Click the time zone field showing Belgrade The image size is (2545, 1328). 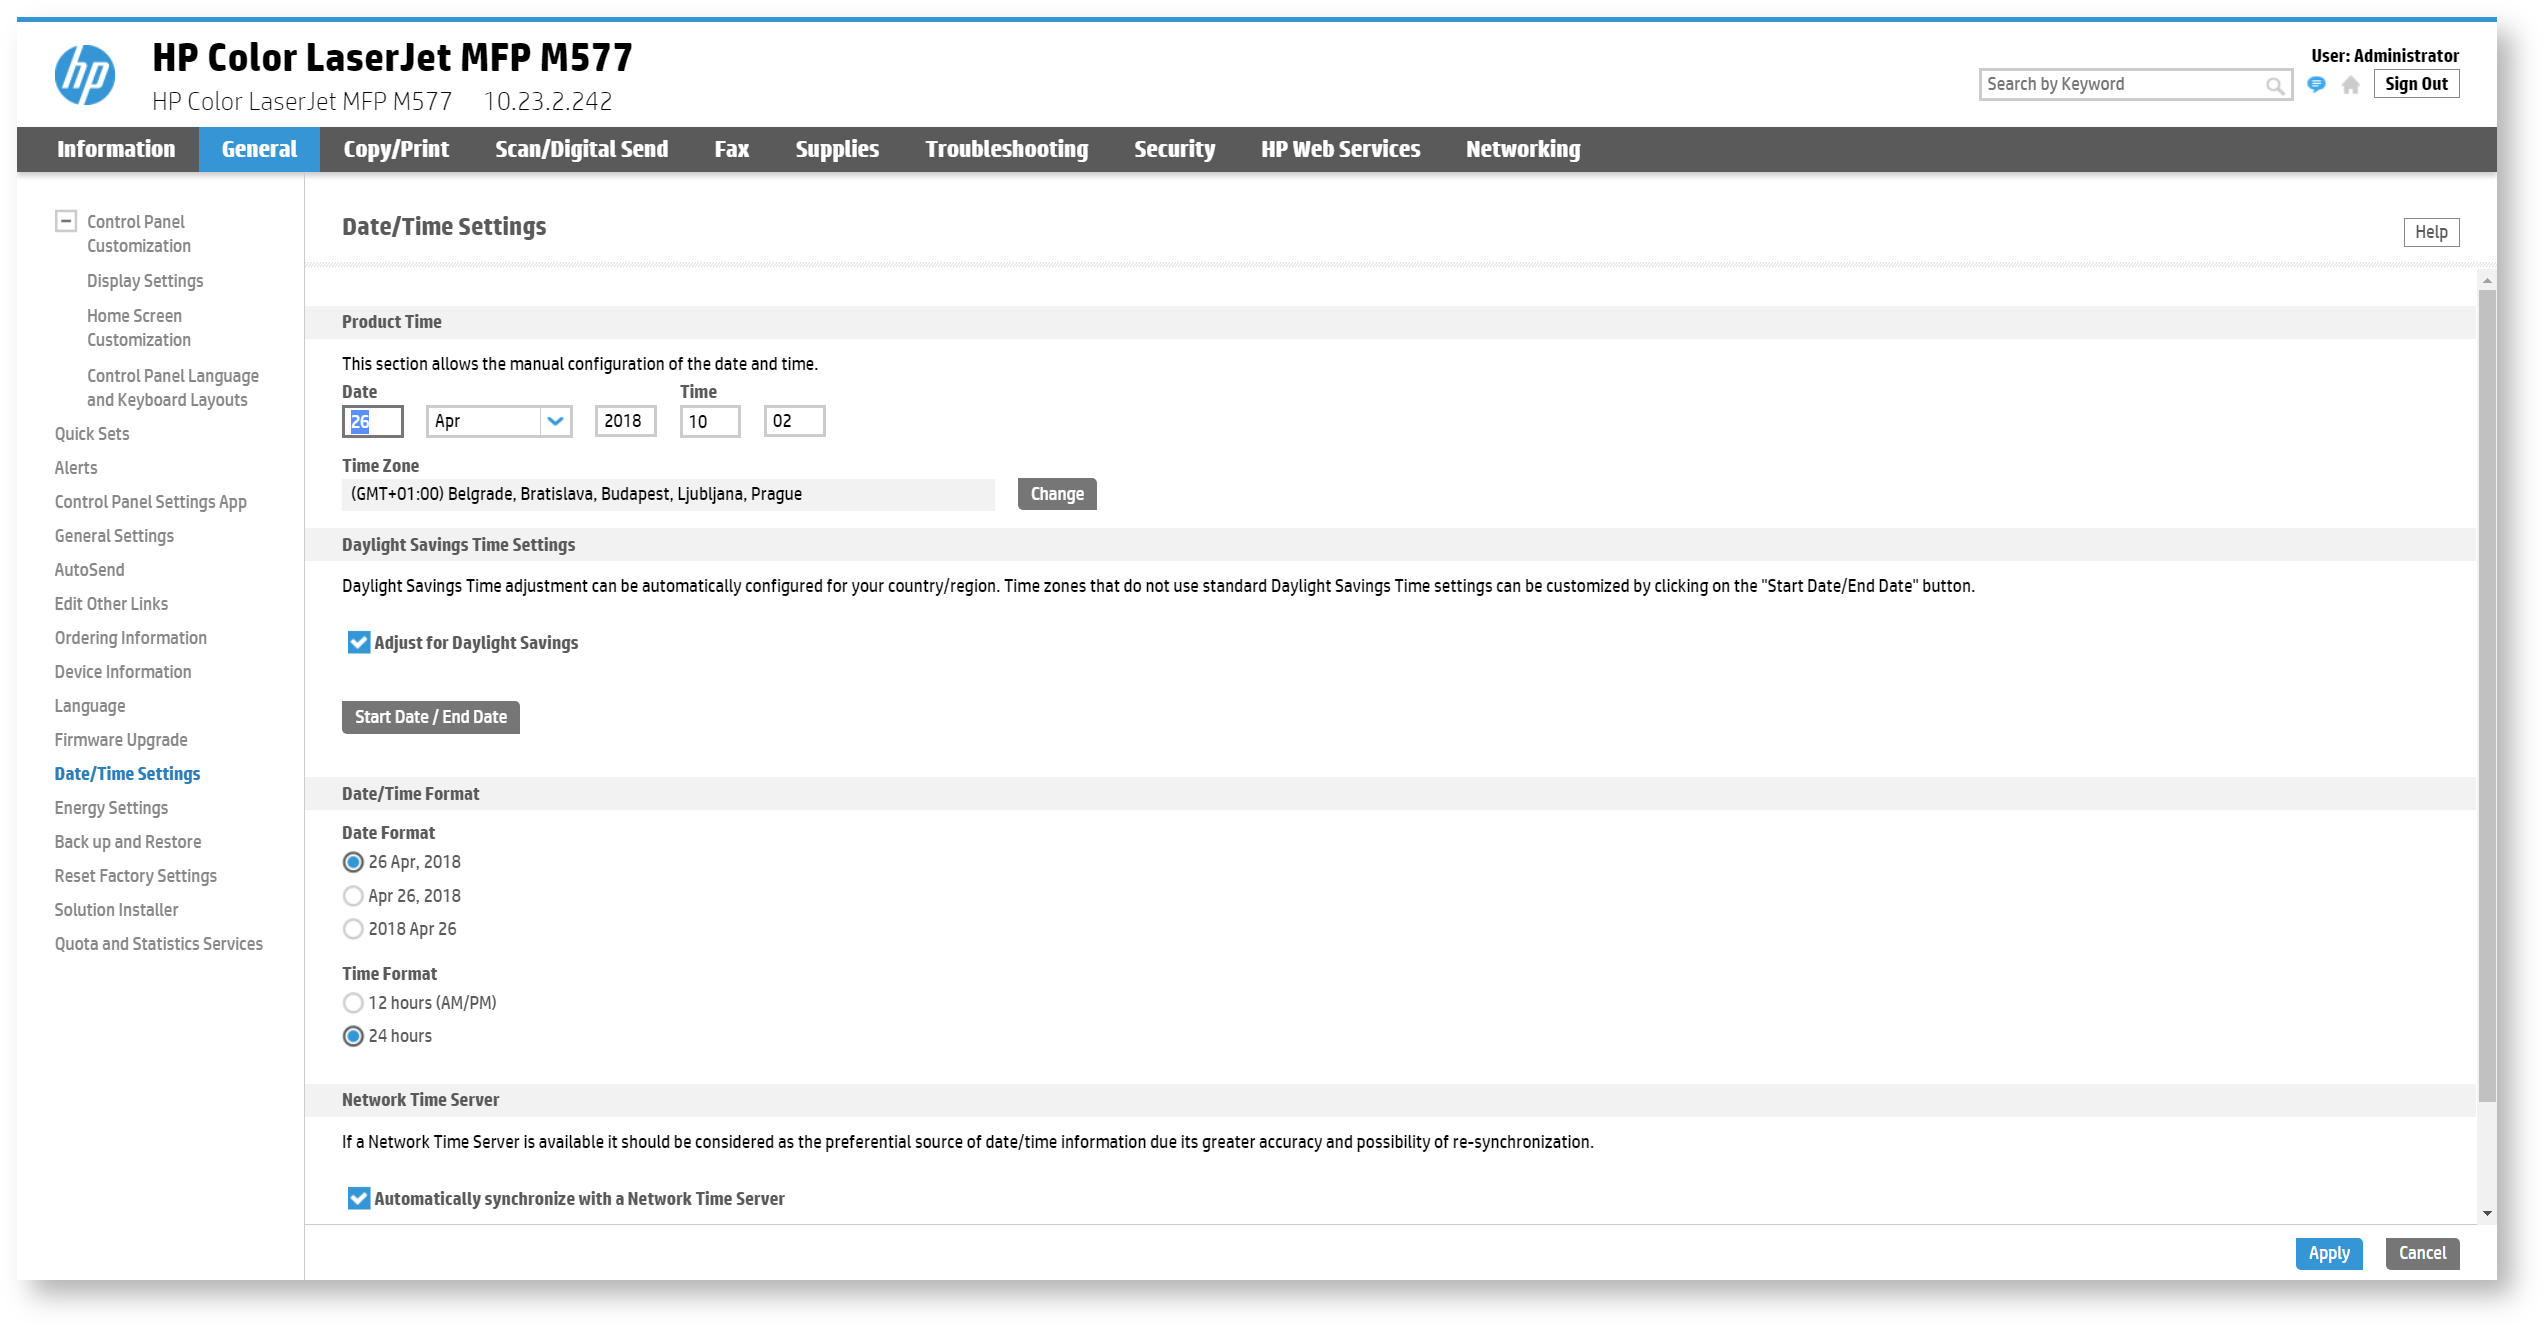[668, 495]
